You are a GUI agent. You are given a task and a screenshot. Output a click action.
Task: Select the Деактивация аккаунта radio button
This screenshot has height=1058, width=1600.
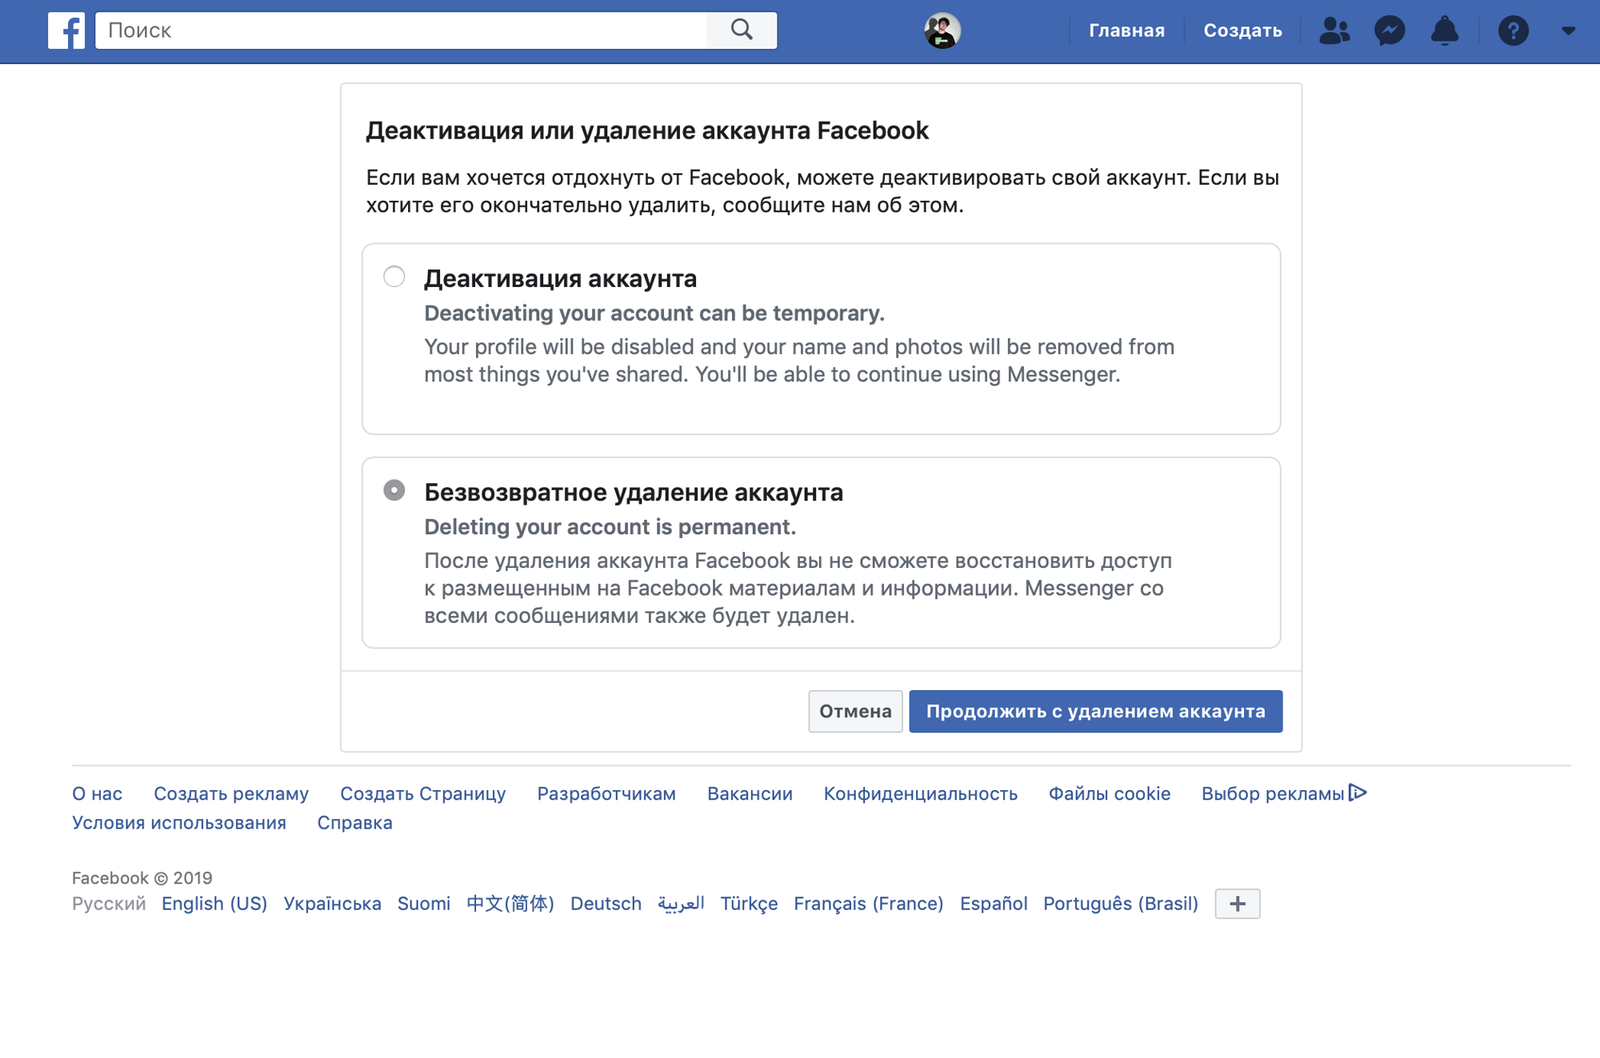point(394,277)
